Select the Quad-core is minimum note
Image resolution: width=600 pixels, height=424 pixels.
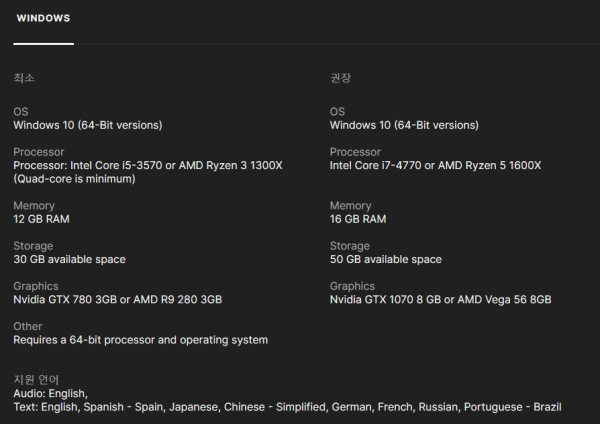[74, 179]
